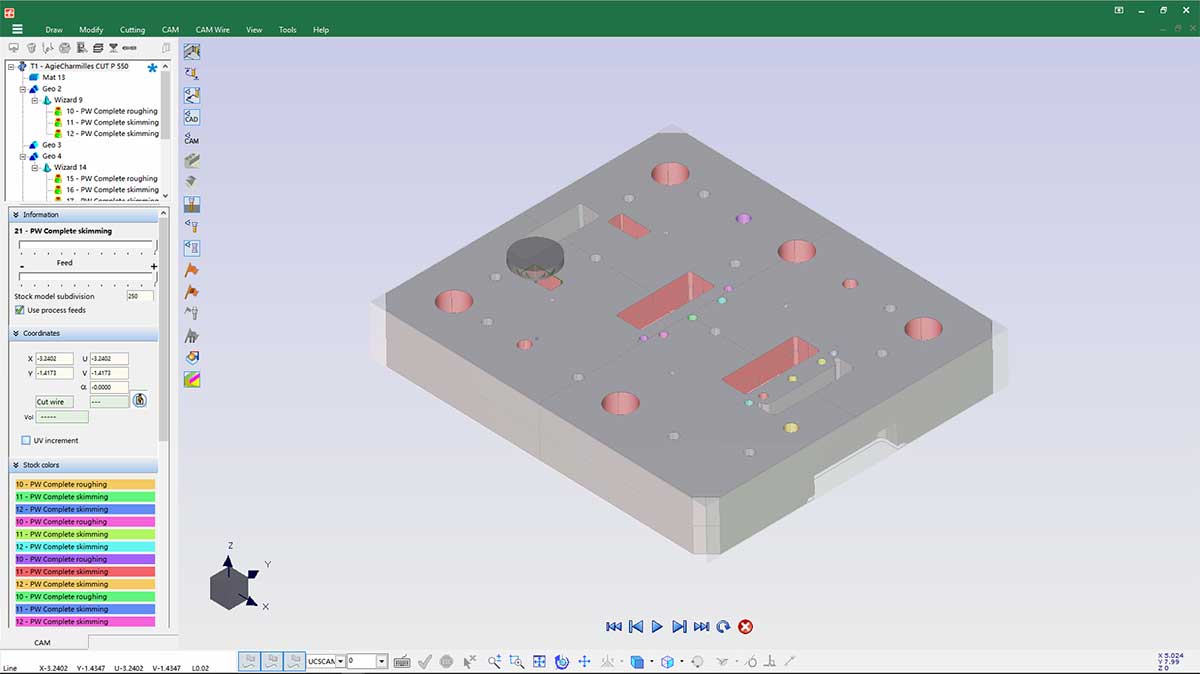Check the UV increment checkbox

click(24, 440)
